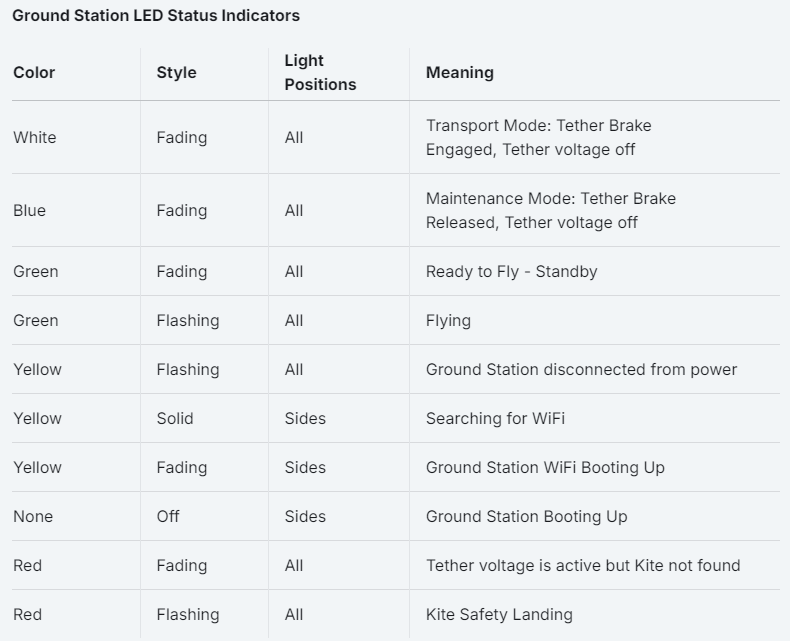
Task: Click the 'Transport Mode: Tether Brake Engaged' text
Action: tap(538, 137)
